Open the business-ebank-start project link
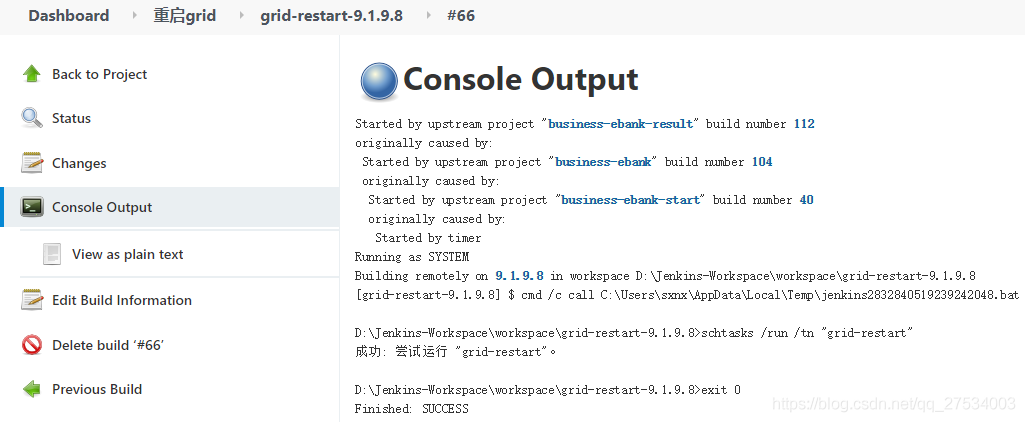The image size is (1025, 422). 630,200
